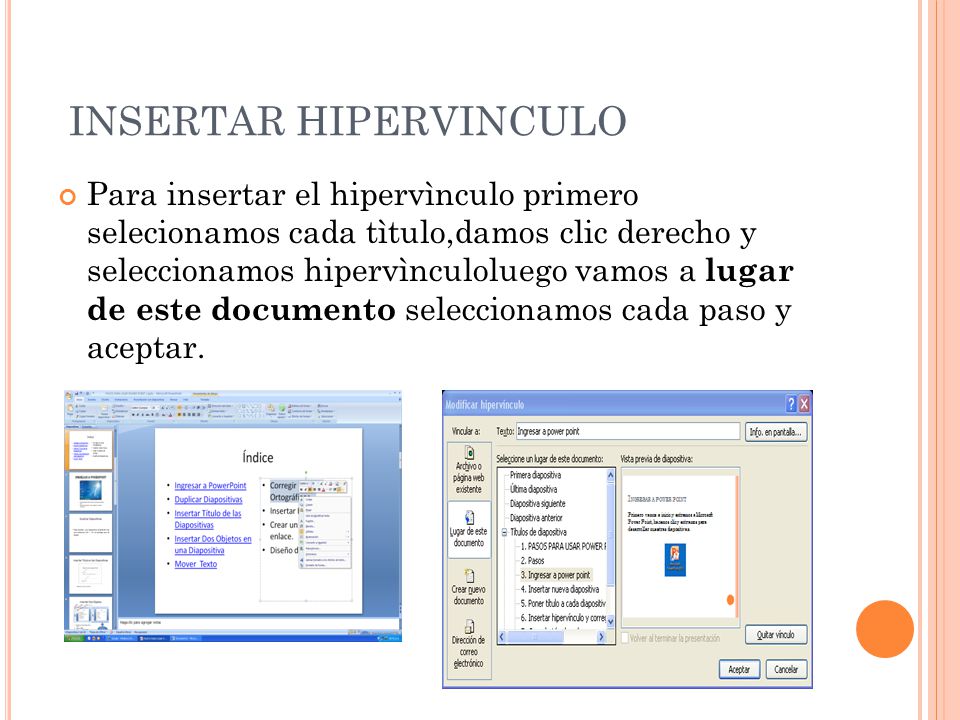Select slide 3. Ingresar a power point

coord(555,575)
